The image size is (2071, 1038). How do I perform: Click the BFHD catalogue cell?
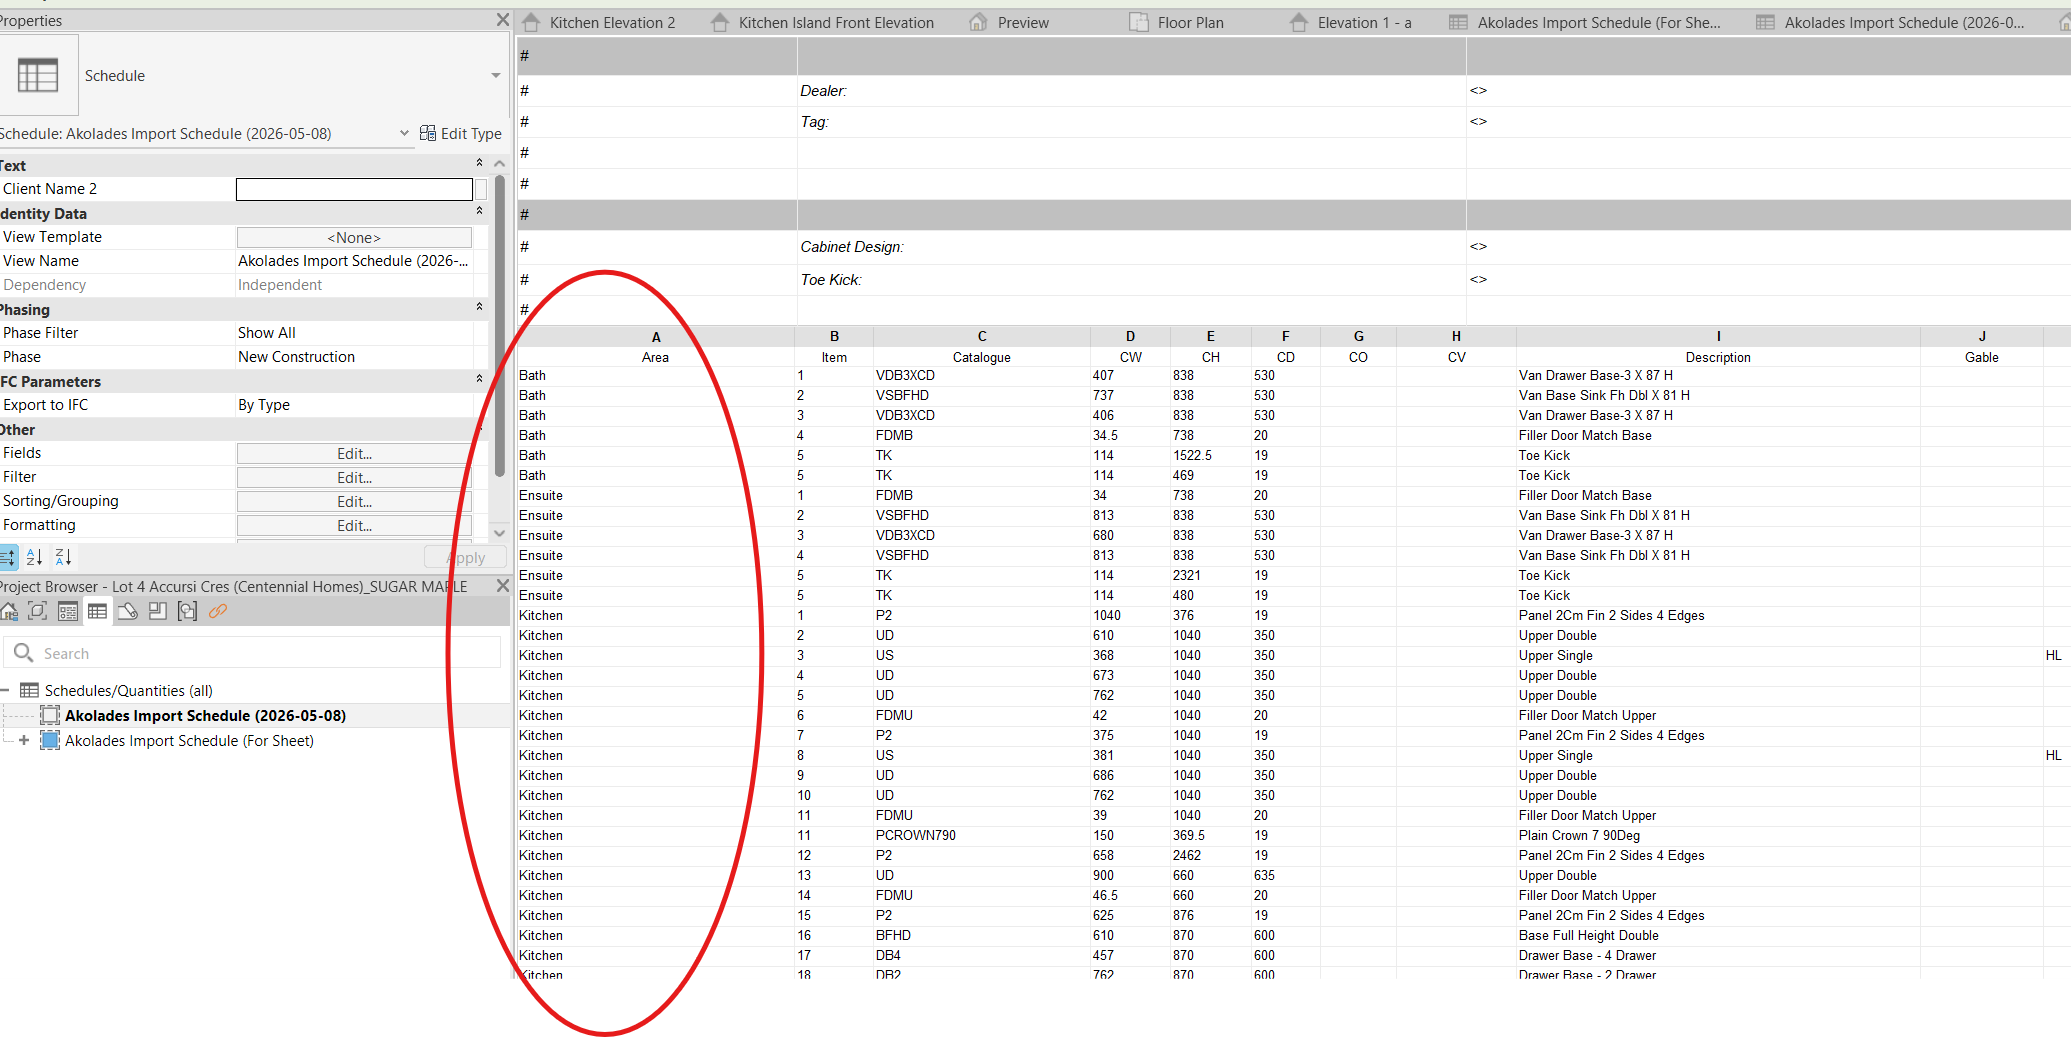(982, 935)
